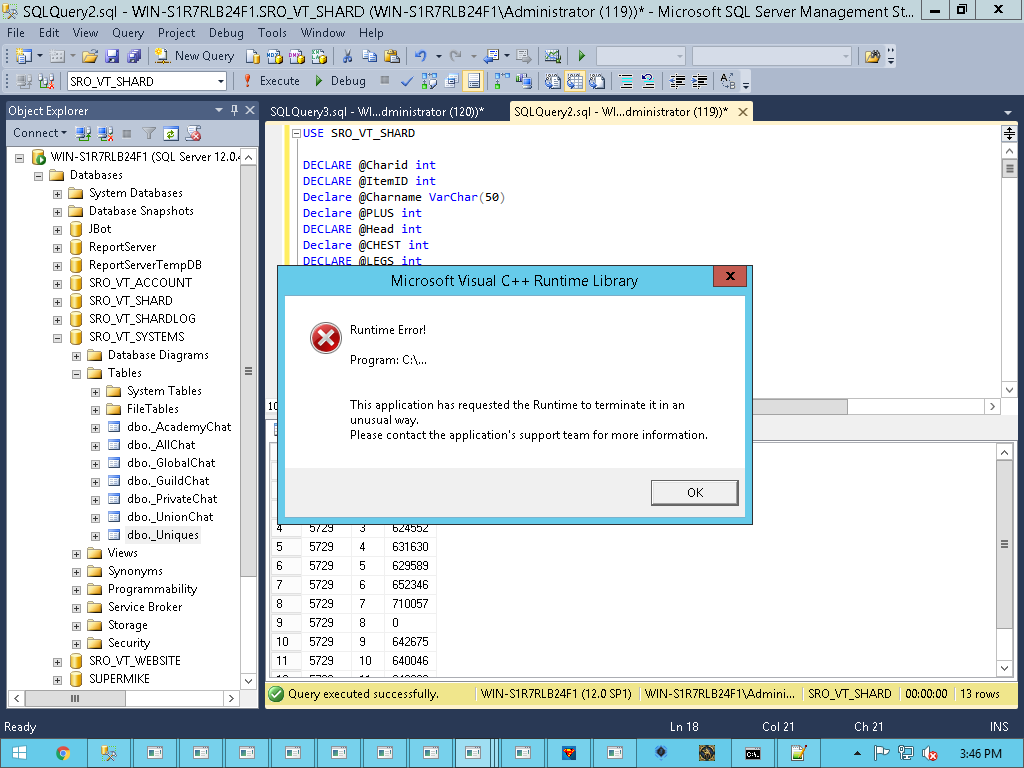This screenshot has height=768, width=1024.
Task: Expand the Programmability folder node
Action: 76,590
